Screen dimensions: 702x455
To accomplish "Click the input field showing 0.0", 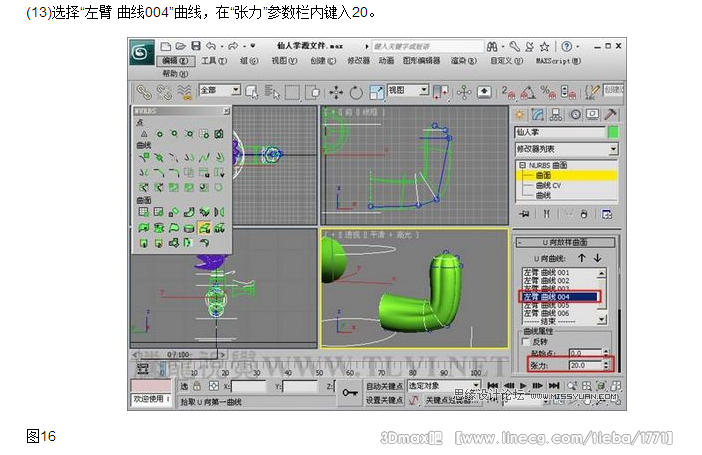I will tap(585, 353).
